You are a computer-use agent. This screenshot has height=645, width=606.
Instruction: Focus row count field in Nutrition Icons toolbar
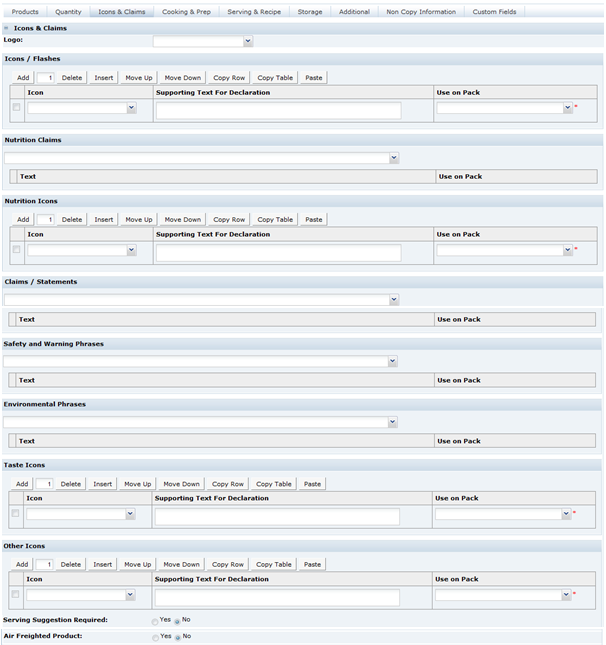45,220
